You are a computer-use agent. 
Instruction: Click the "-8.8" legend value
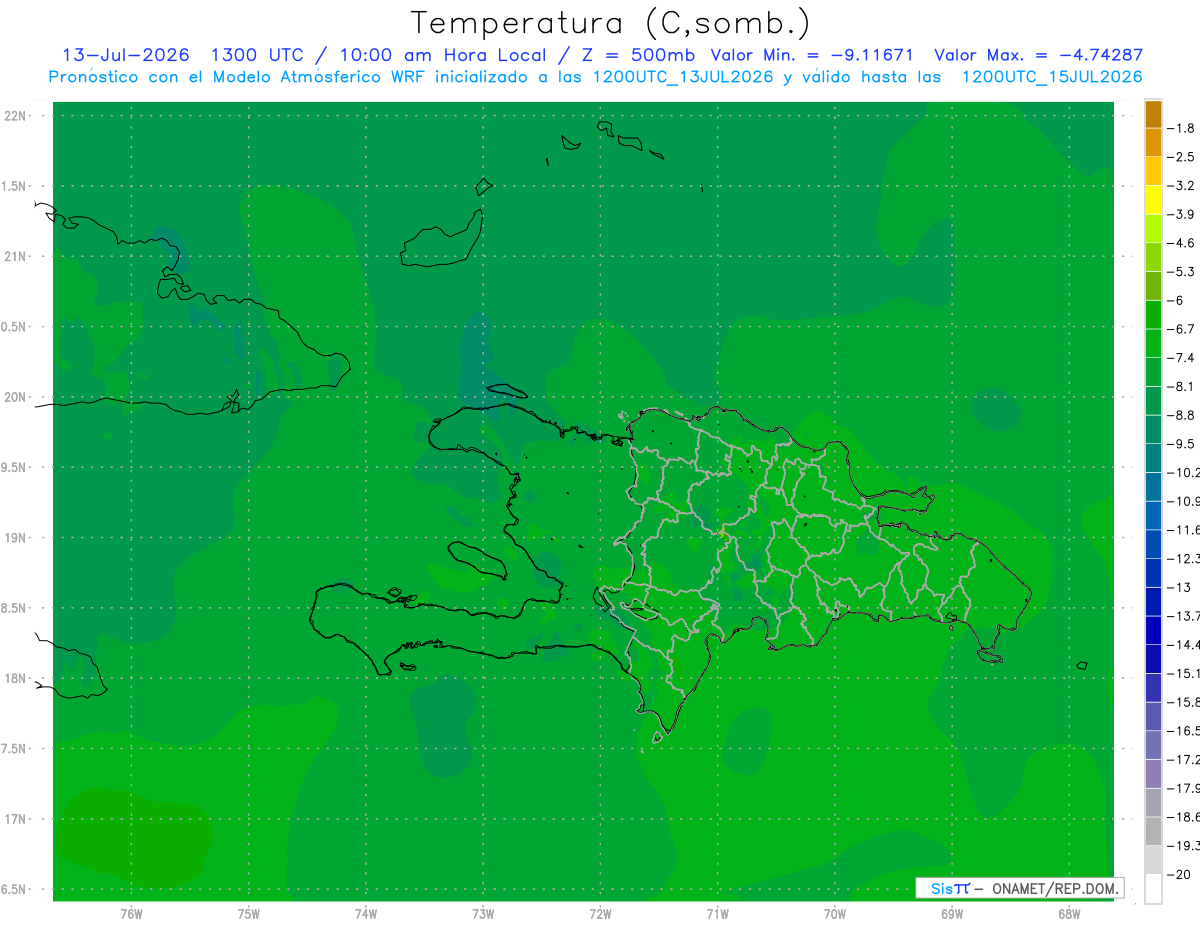1182,415
